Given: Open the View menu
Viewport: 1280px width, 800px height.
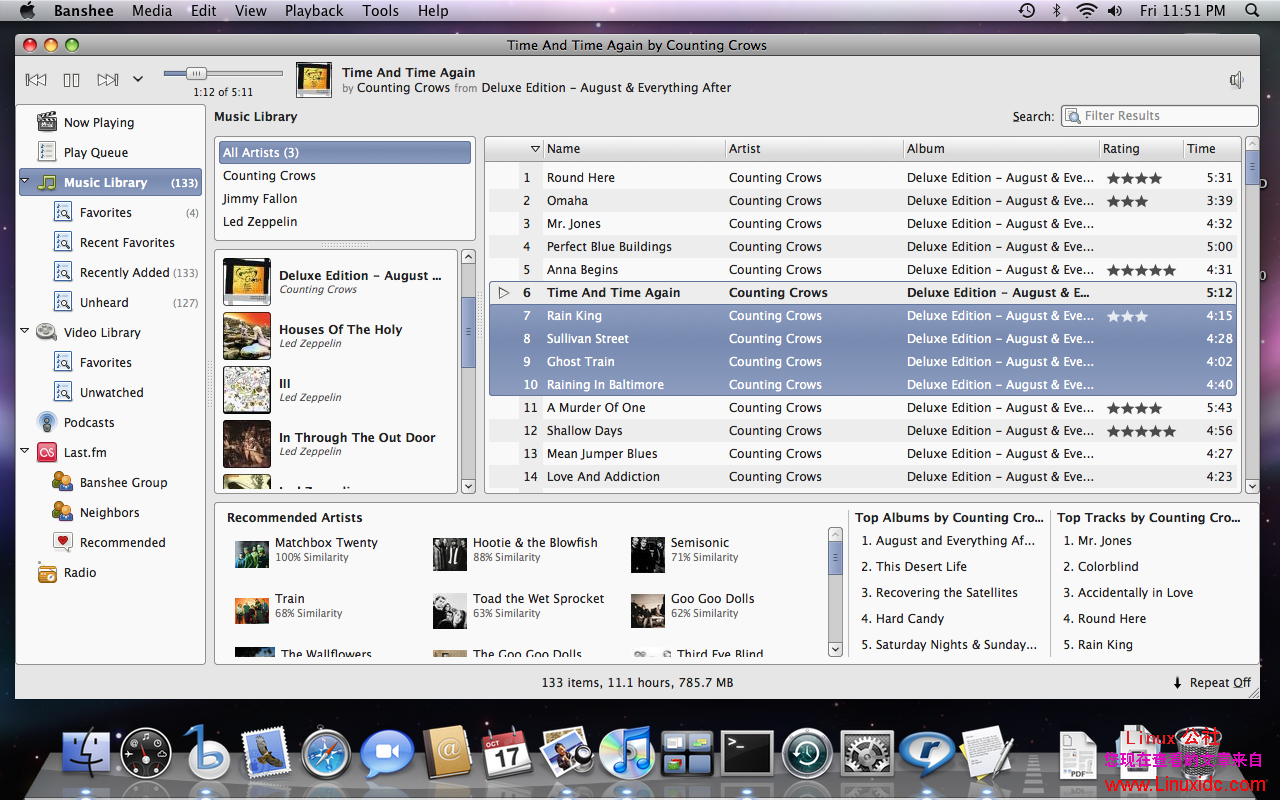Looking at the screenshot, I should [x=251, y=10].
